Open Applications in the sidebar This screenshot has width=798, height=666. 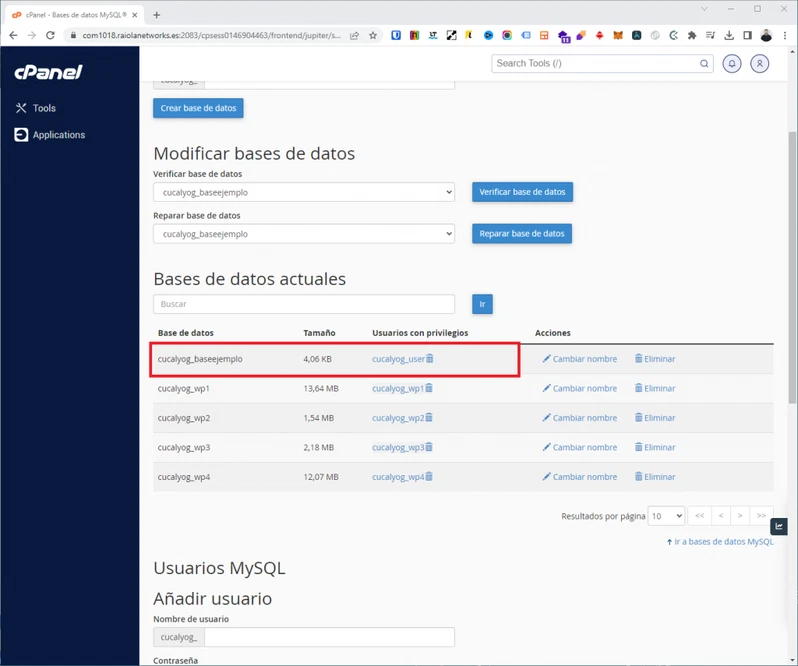click(58, 135)
